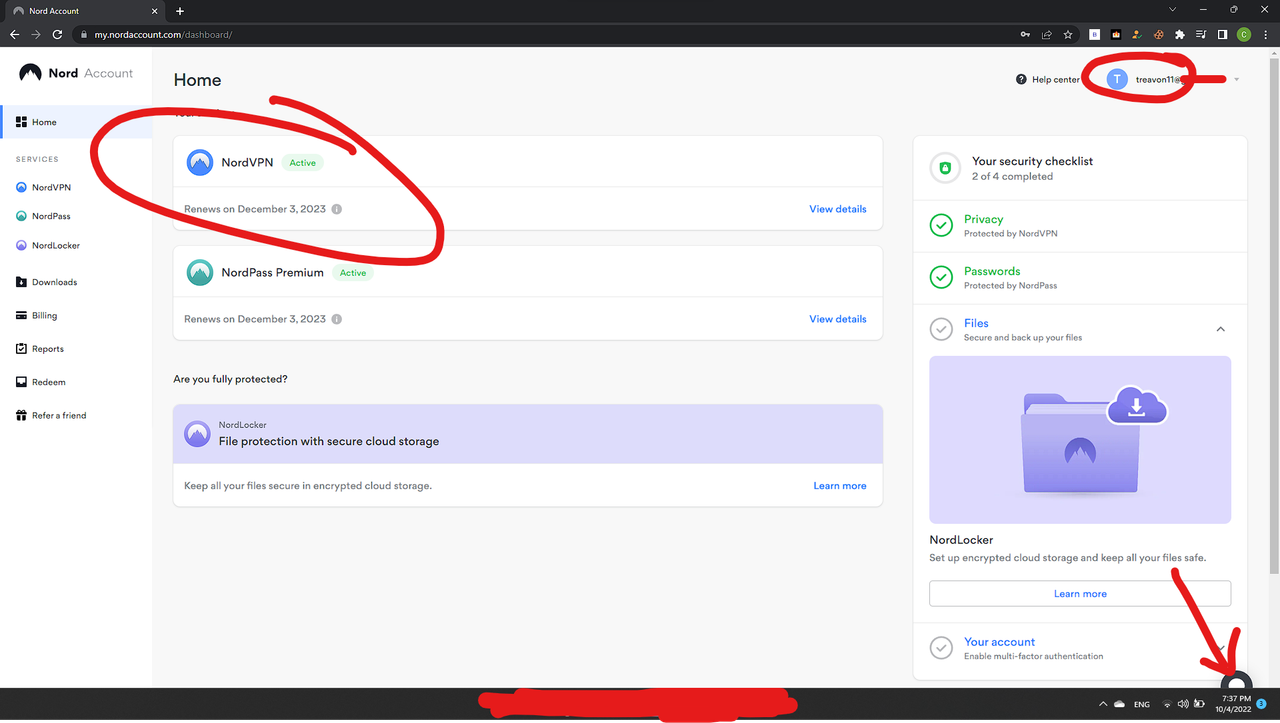Open the Chrome profile avatar C

pyautogui.click(x=1244, y=34)
